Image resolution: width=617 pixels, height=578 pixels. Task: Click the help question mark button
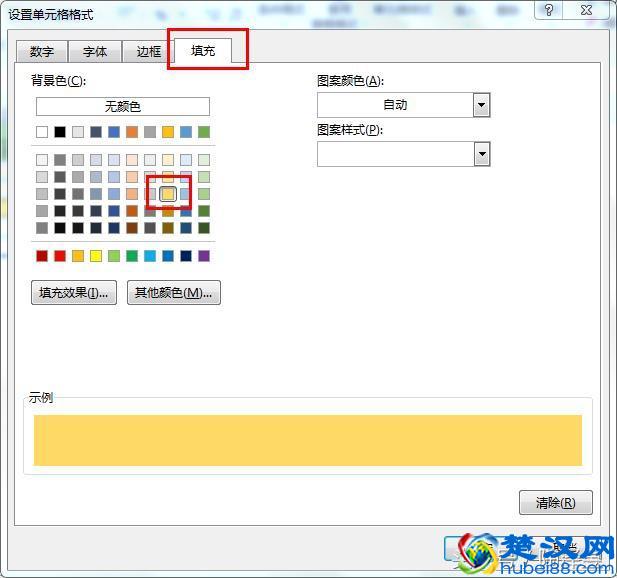549,9
